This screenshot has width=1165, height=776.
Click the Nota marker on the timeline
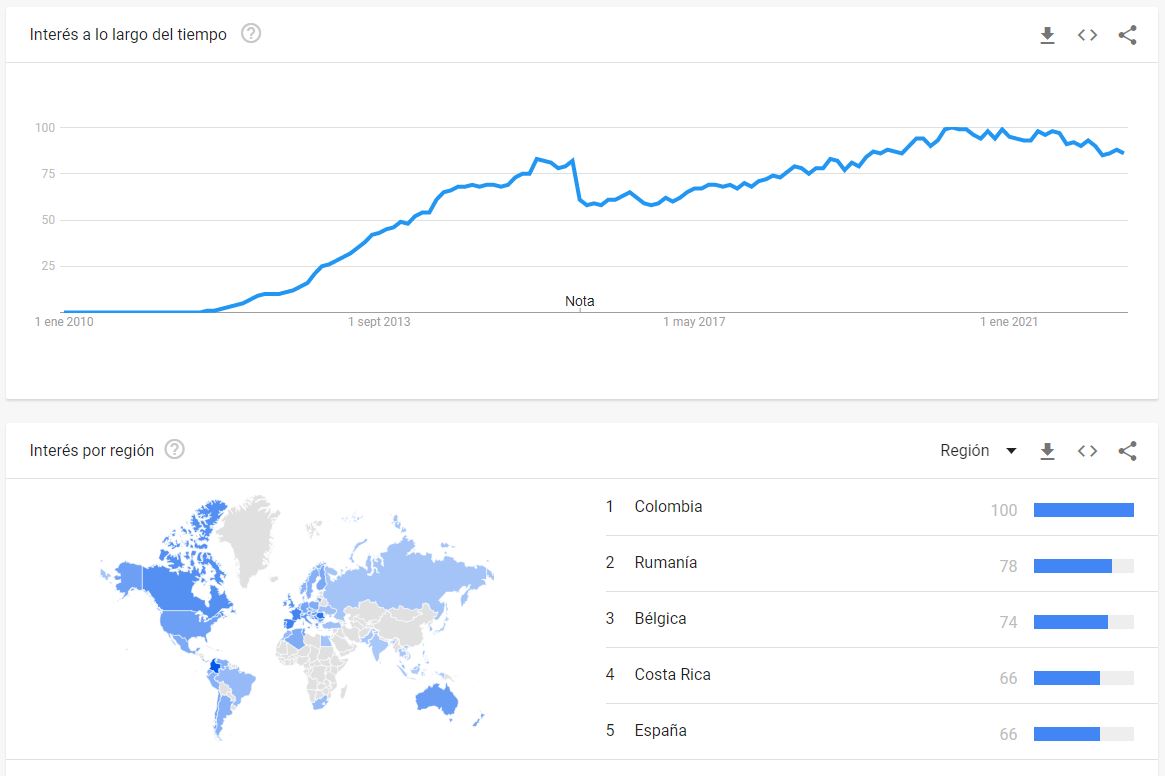(580, 301)
